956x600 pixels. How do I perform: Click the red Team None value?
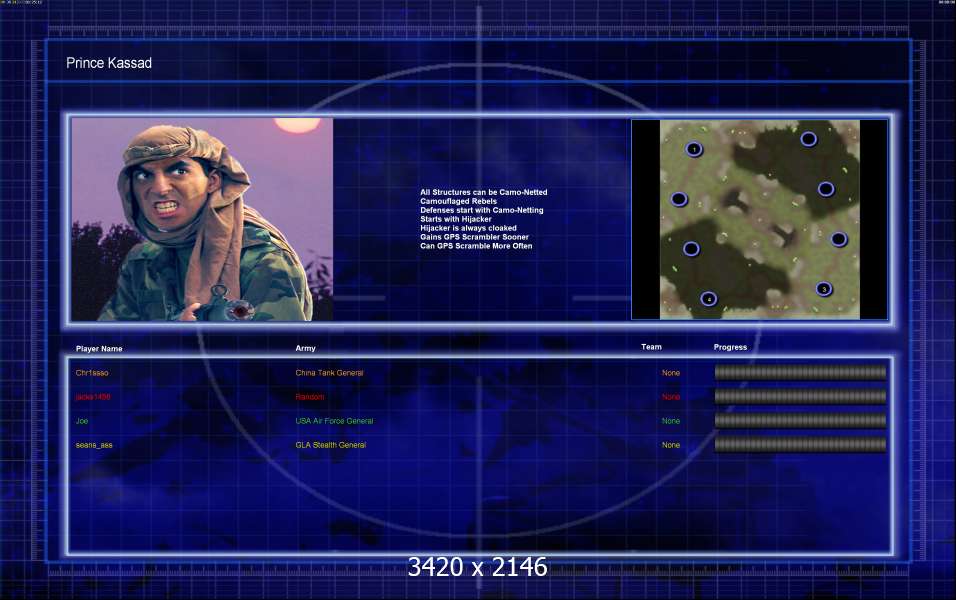click(671, 397)
